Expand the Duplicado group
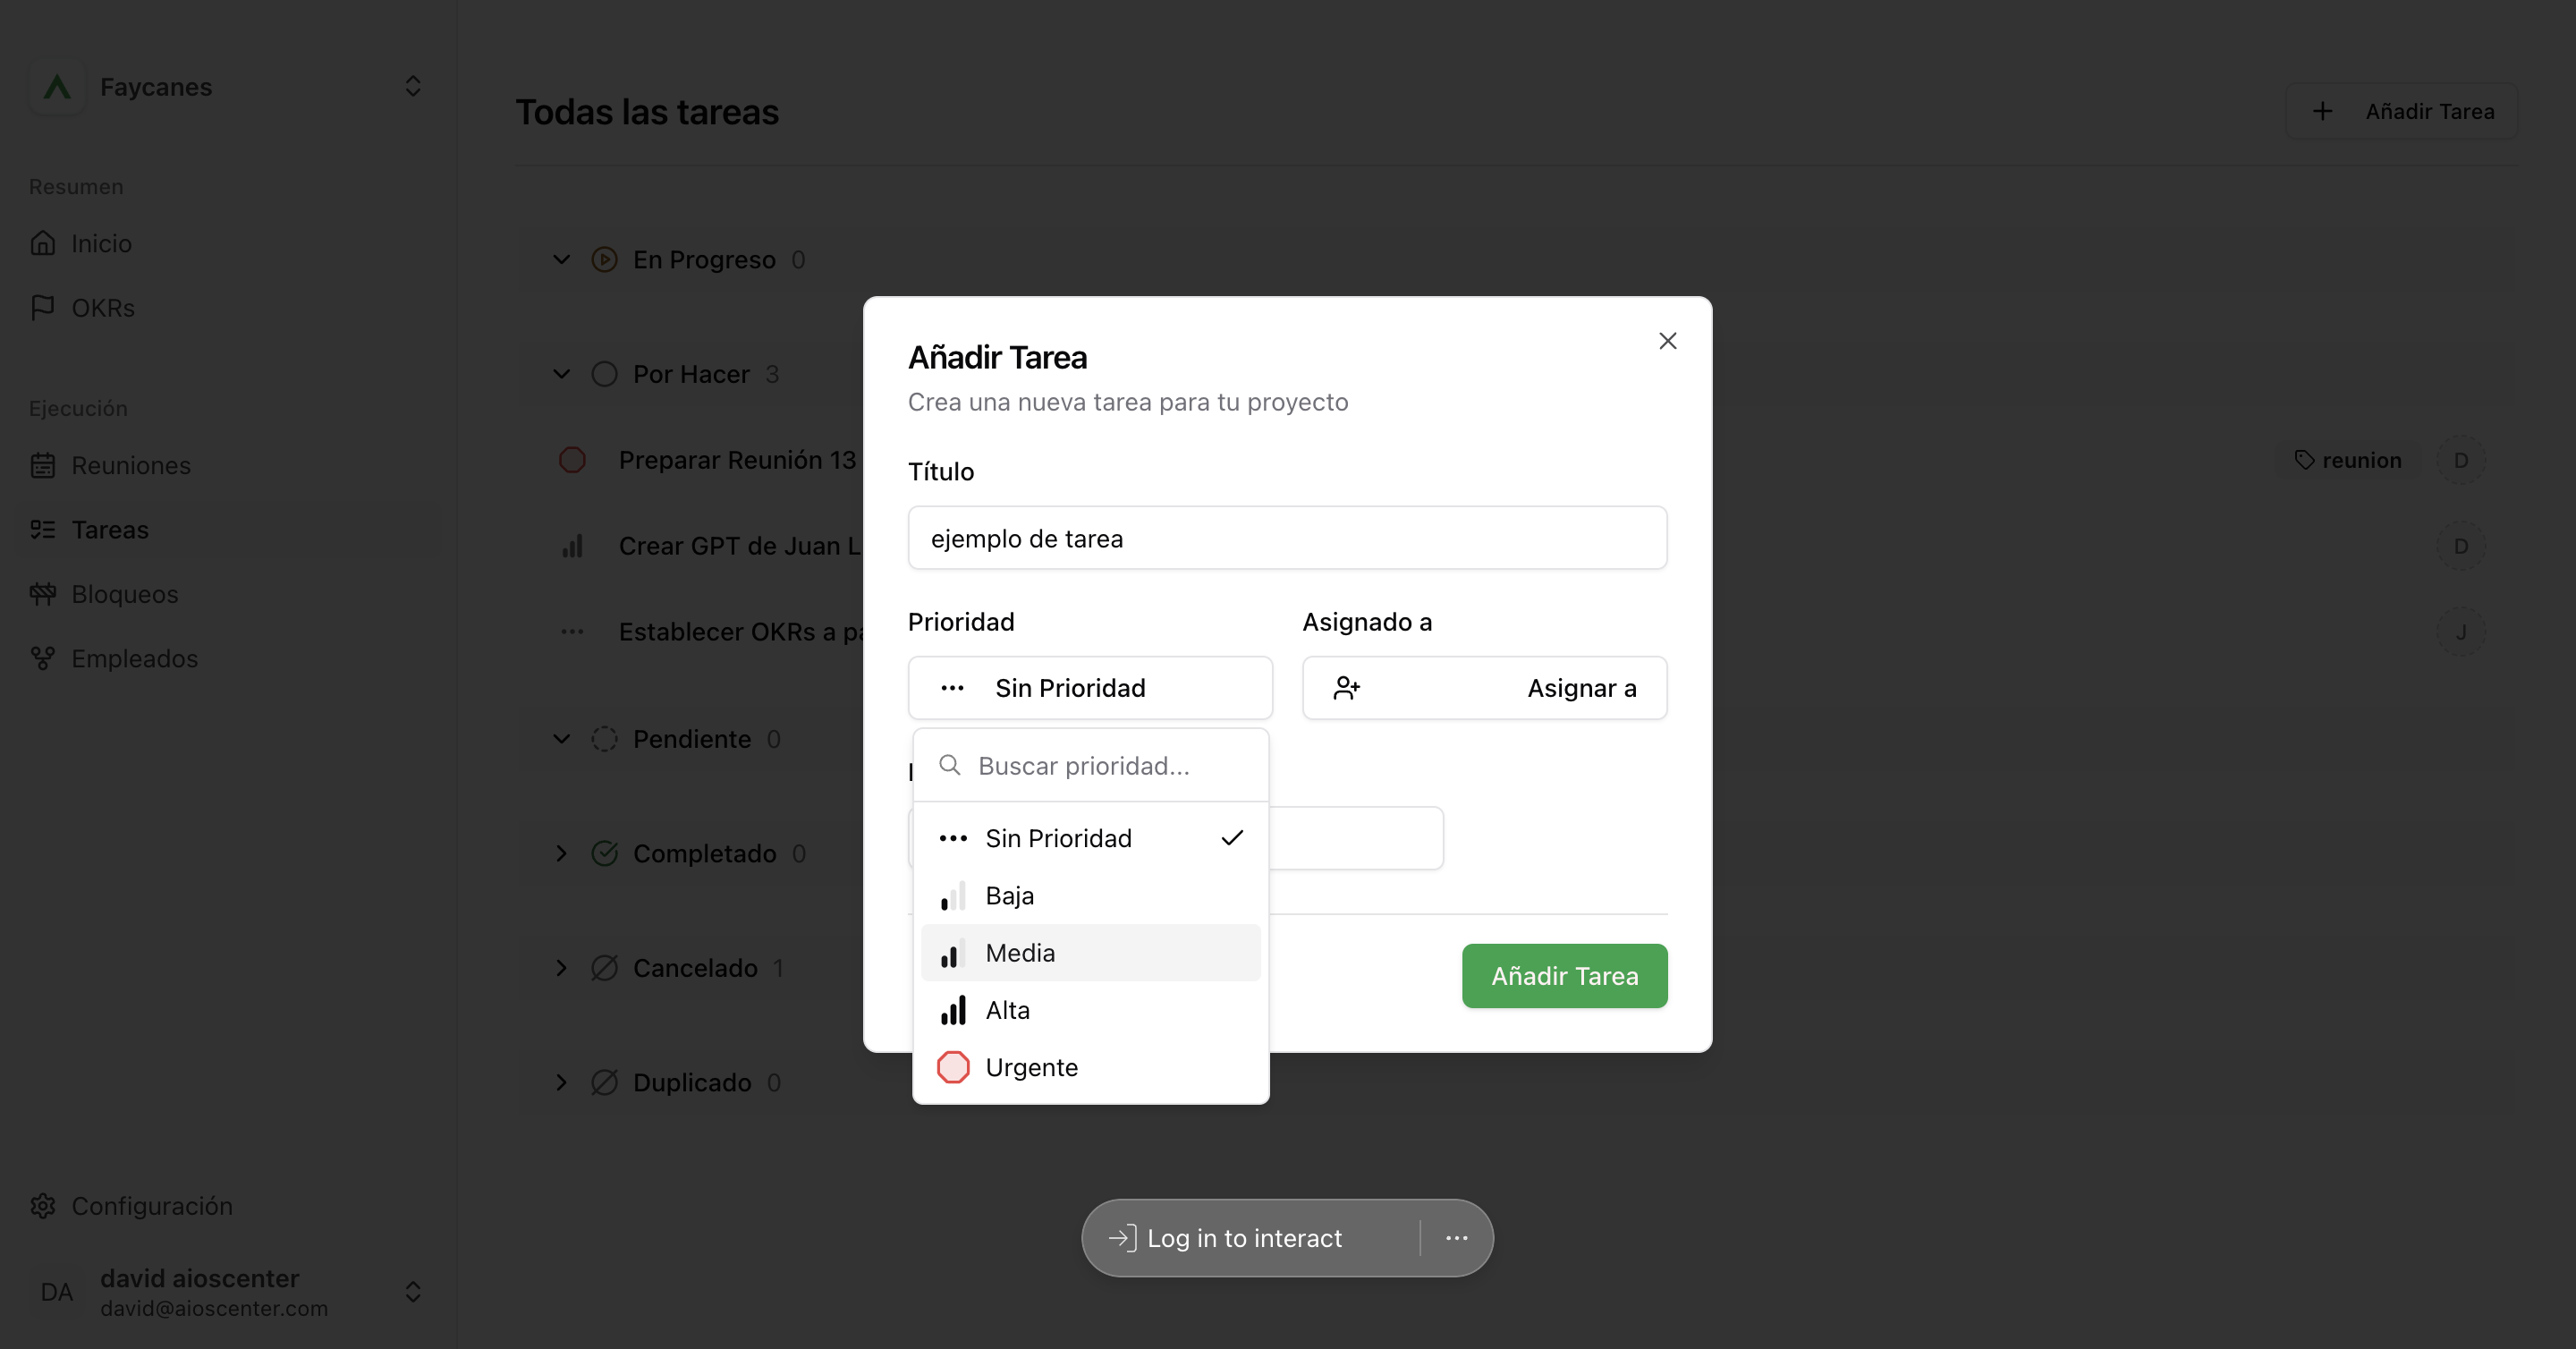2576x1349 pixels. pos(561,1082)
